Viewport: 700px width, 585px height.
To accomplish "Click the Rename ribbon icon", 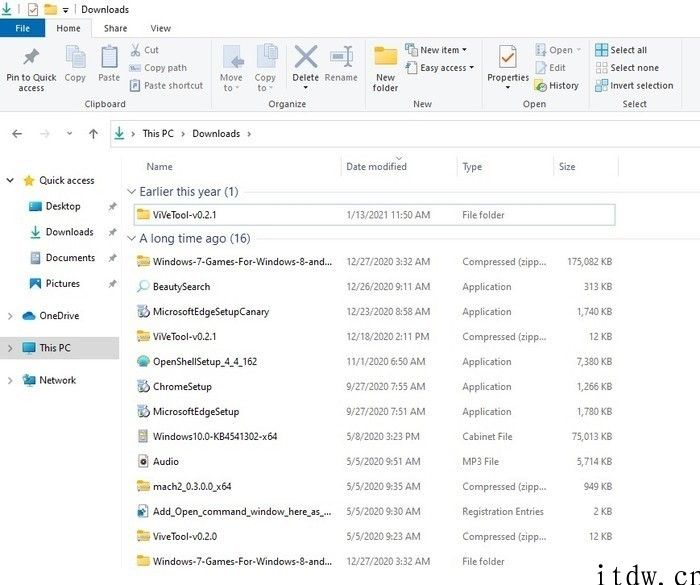I will [x=342, y=57].
